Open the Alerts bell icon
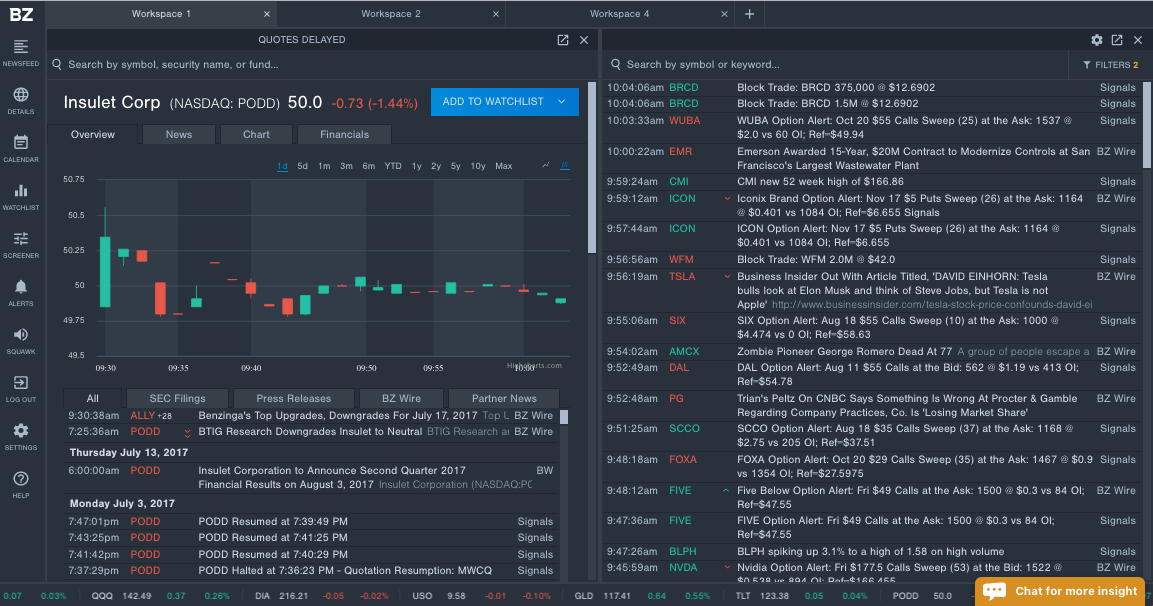1153x606 pixels. pos(21,287)
